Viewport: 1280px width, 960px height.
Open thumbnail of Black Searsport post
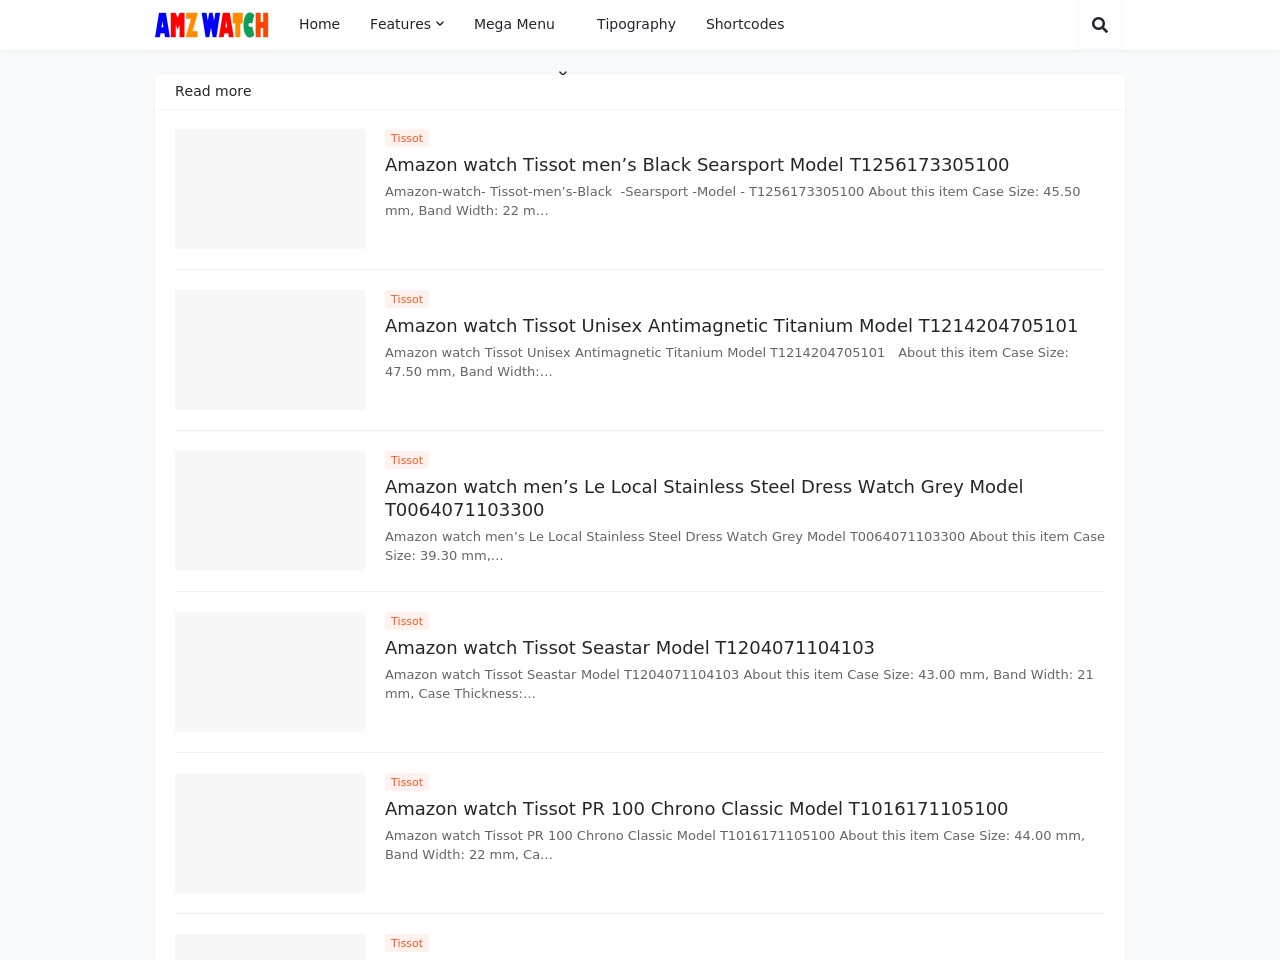[x=270, y=189]
